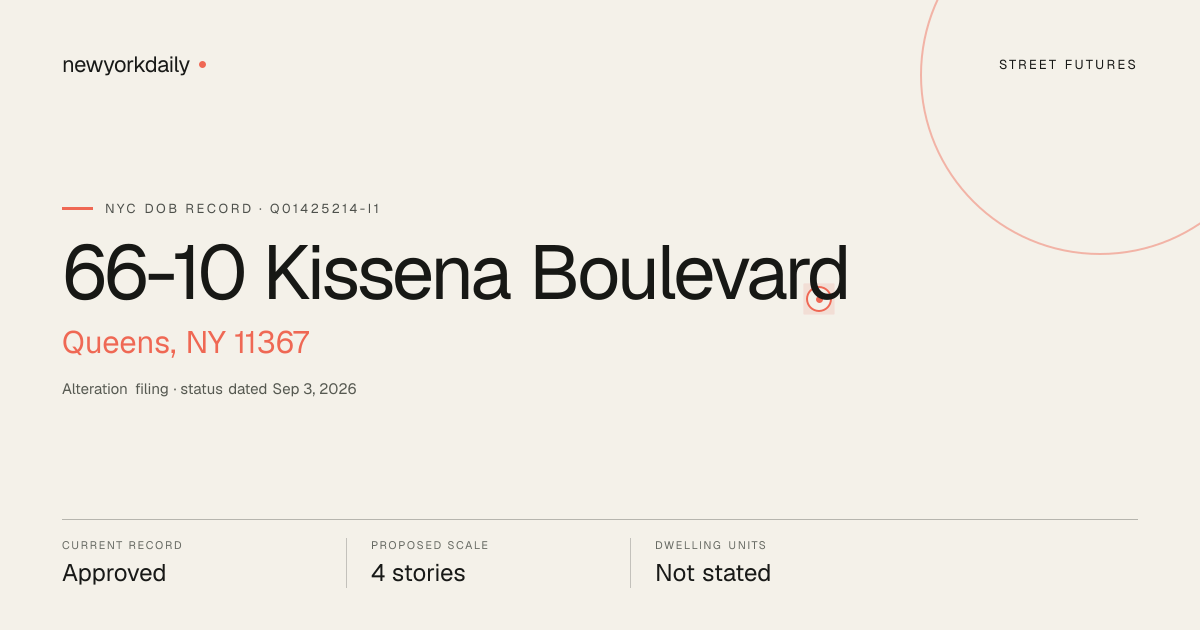Image resolution: width=1200 pixels, height=630 pixels.
Task: Open the STREET FUTURES section label
Action: point(1068,65)
